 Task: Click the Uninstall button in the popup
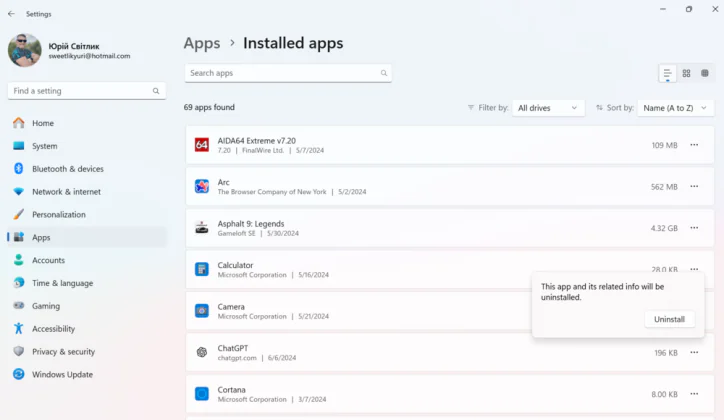670,319
